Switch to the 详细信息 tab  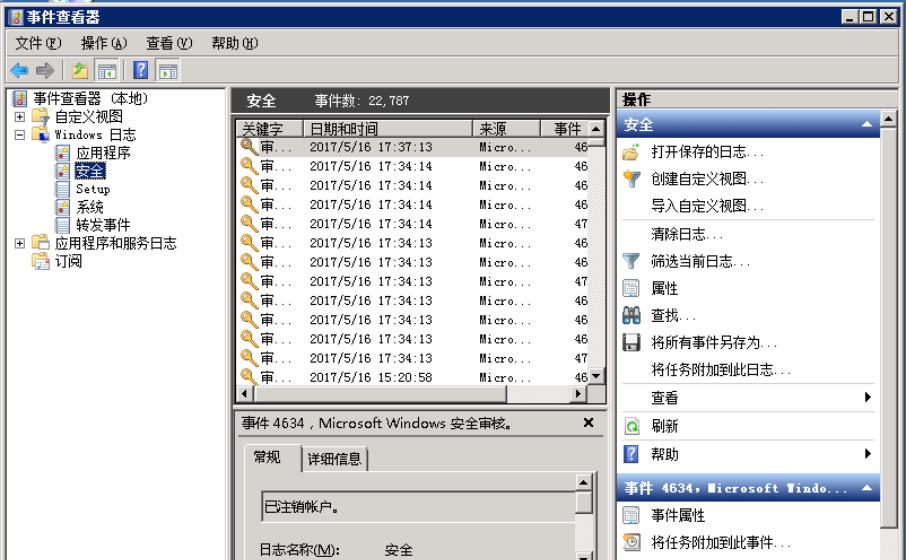[334, 459]
